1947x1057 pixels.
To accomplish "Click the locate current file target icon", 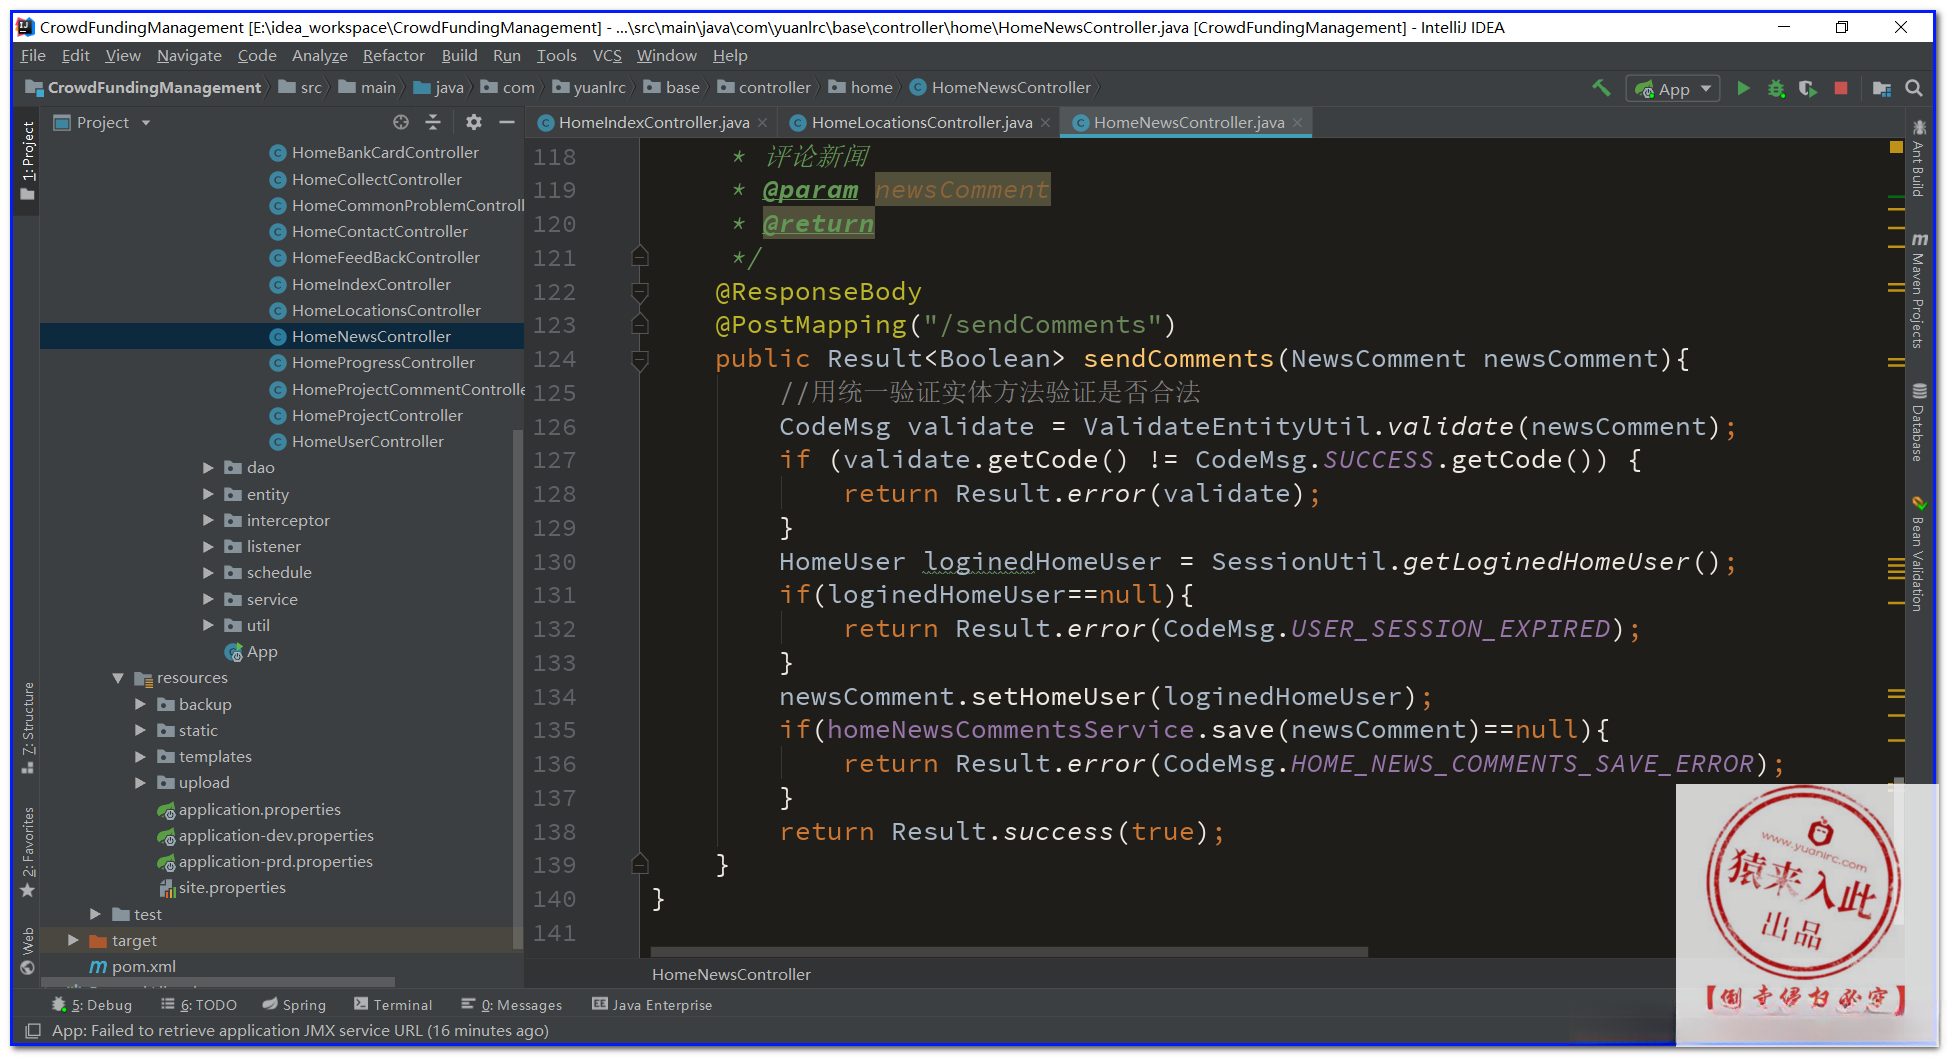I will (x=401, y=122).
